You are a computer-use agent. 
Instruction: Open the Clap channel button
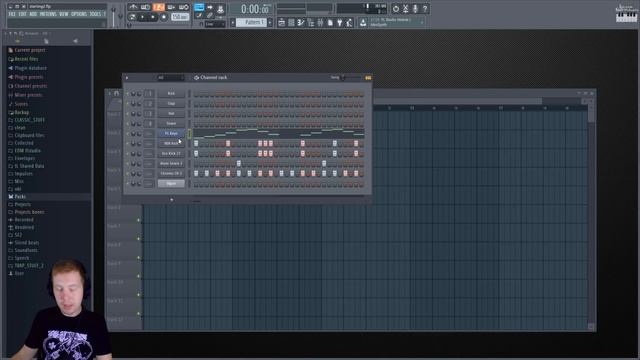point(171,104)
